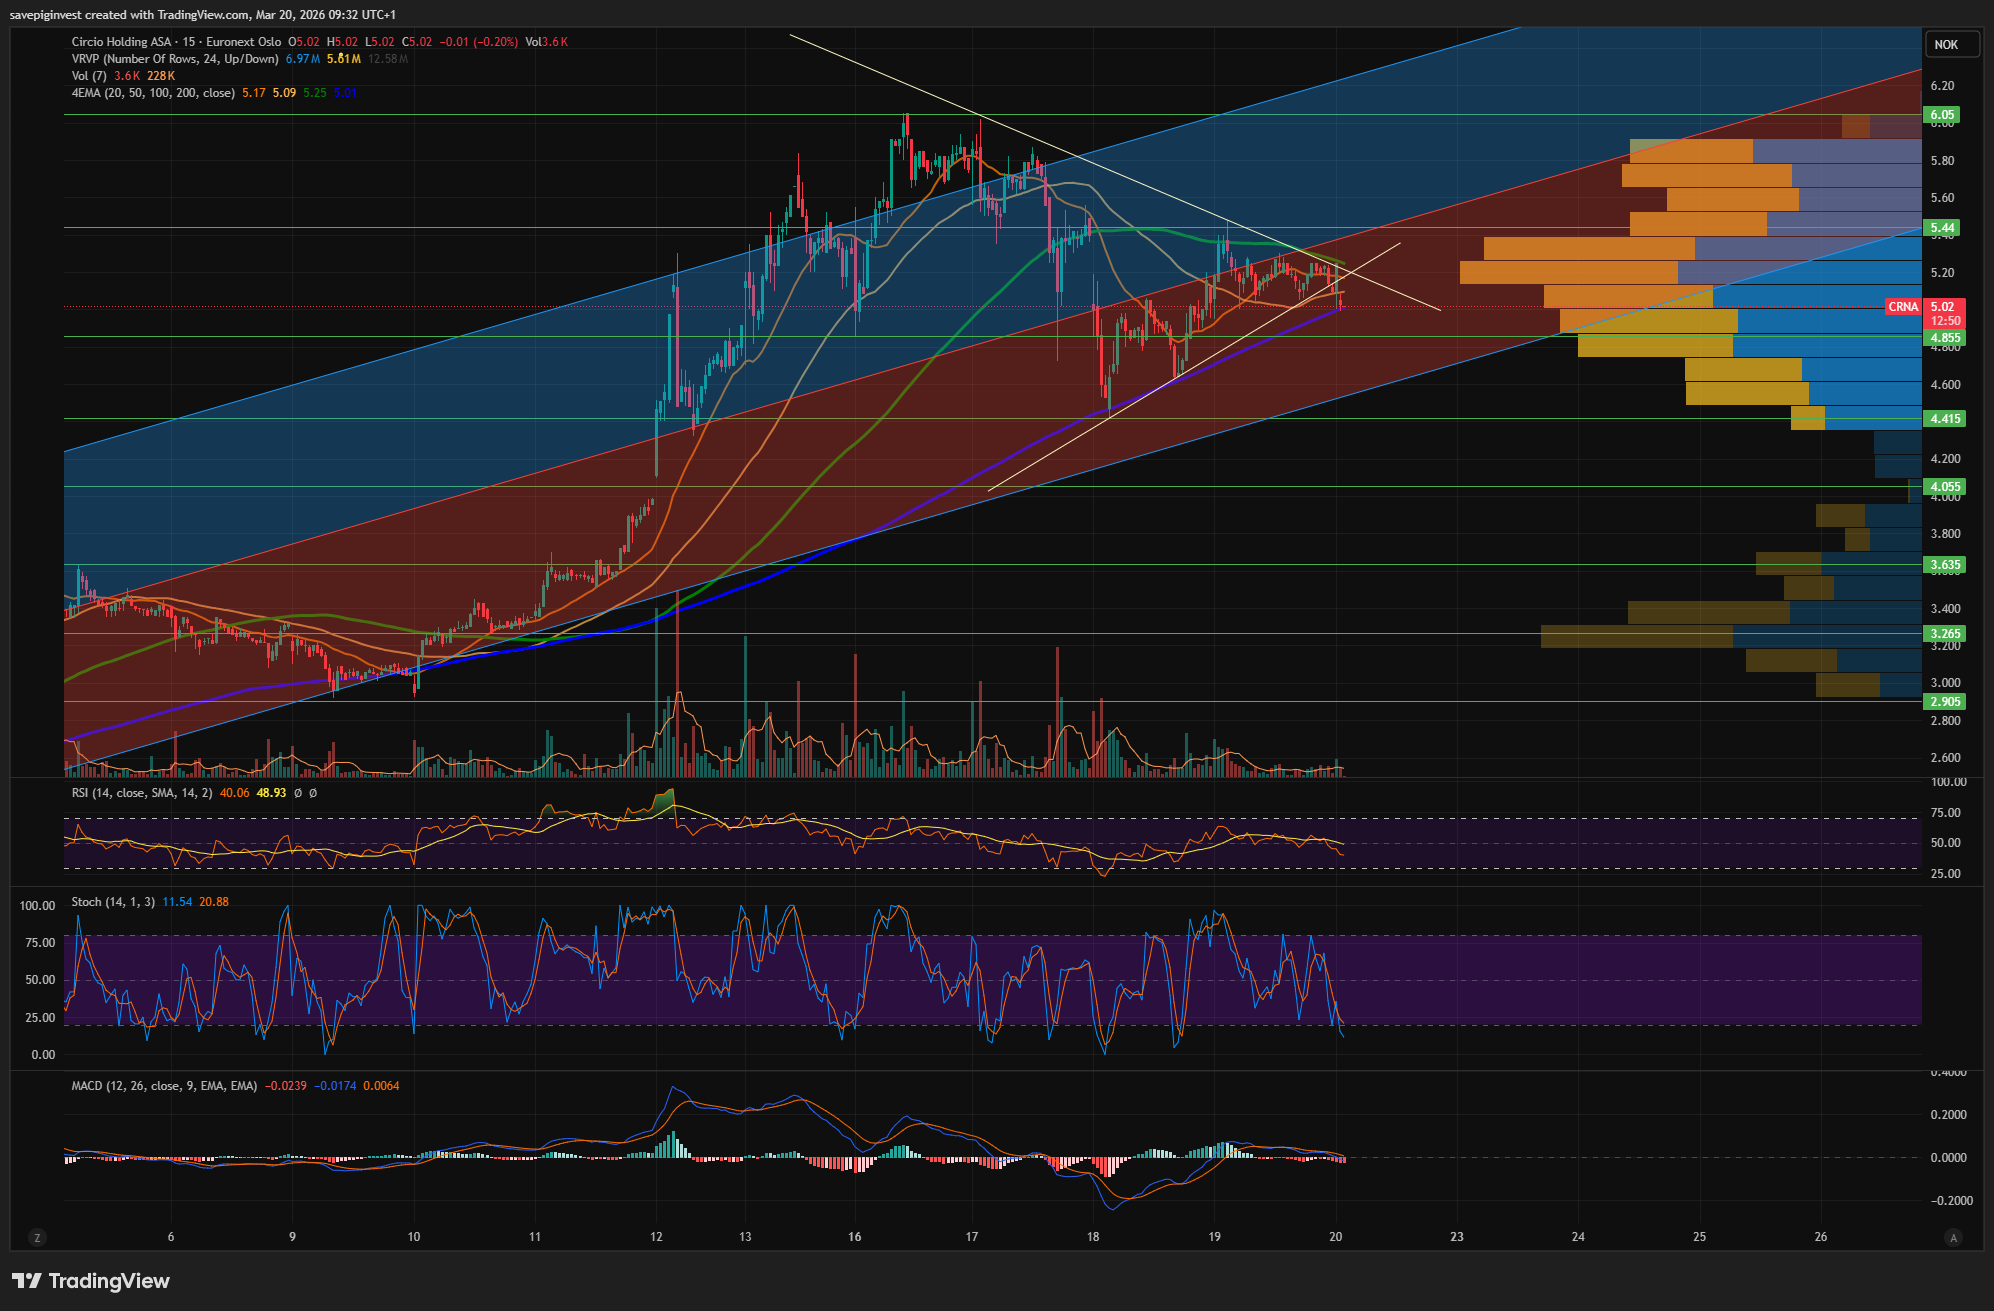
Task: Click the Euronext Oslo exchange label
Action: 243,42
